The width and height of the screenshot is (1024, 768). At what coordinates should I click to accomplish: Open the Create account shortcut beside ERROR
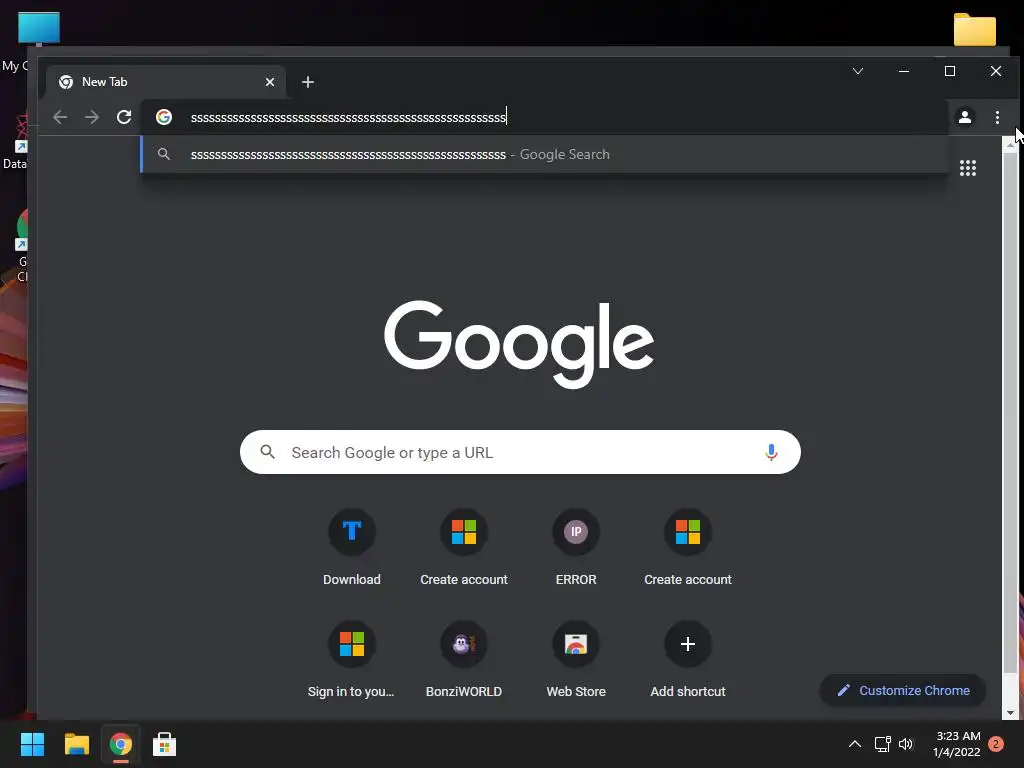click(688, 548)
